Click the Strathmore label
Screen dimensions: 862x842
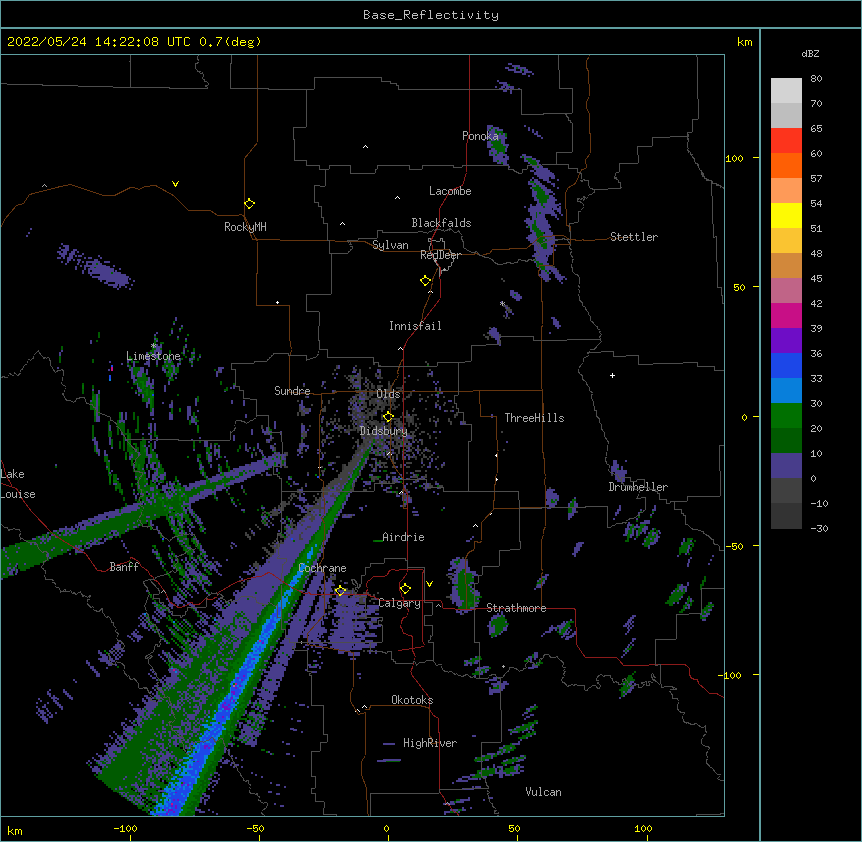[516, 608]
